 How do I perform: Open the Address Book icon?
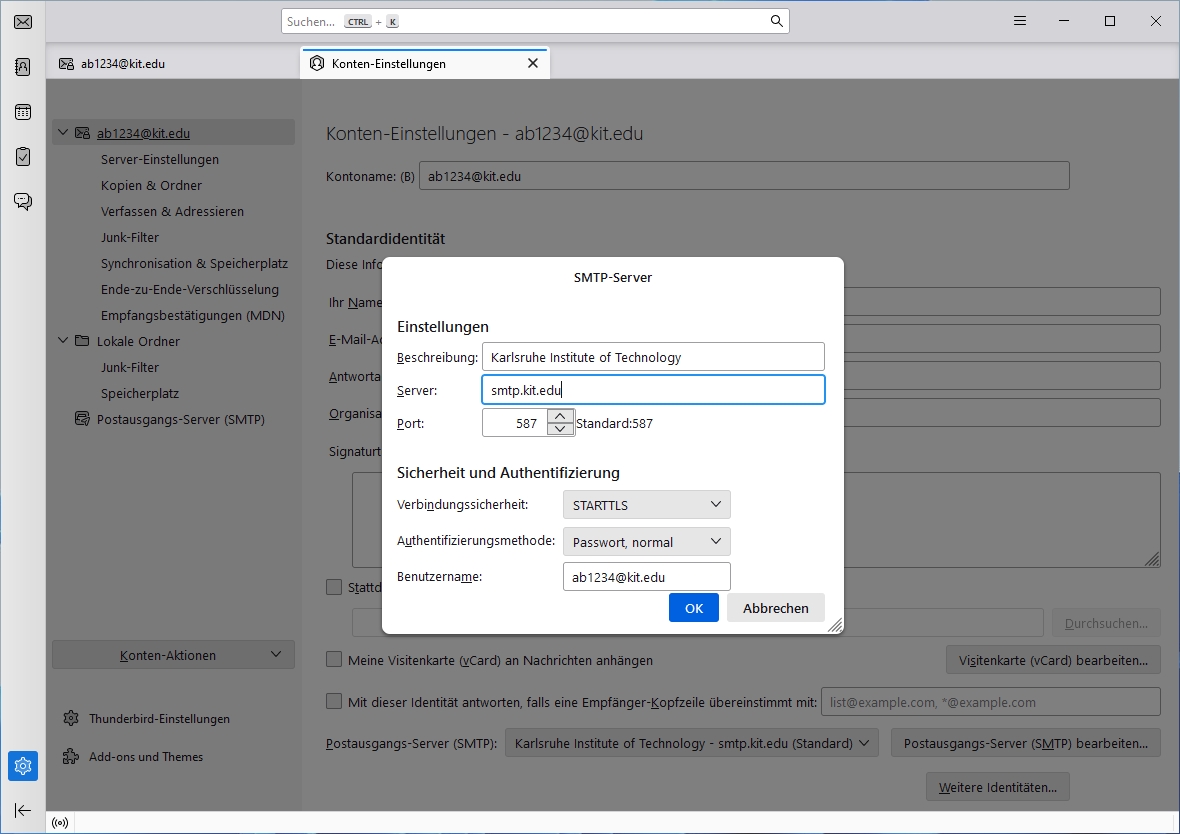[x=22, y=67]
